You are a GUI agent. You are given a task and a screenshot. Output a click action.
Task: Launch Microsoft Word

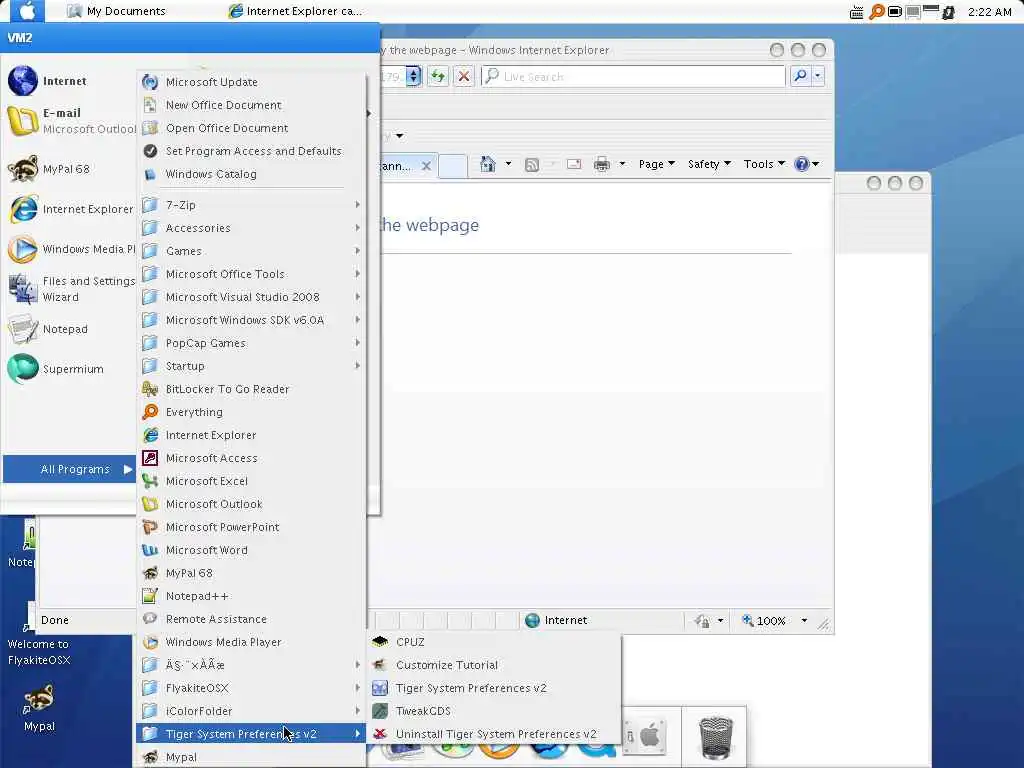(251, 550)
